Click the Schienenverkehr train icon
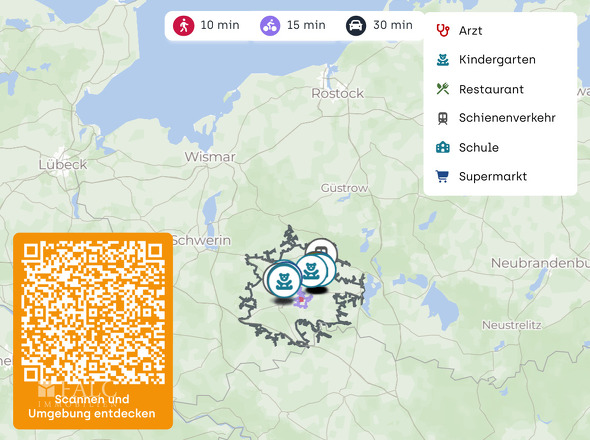Screen dimensions: 590x440 (443, 118)
